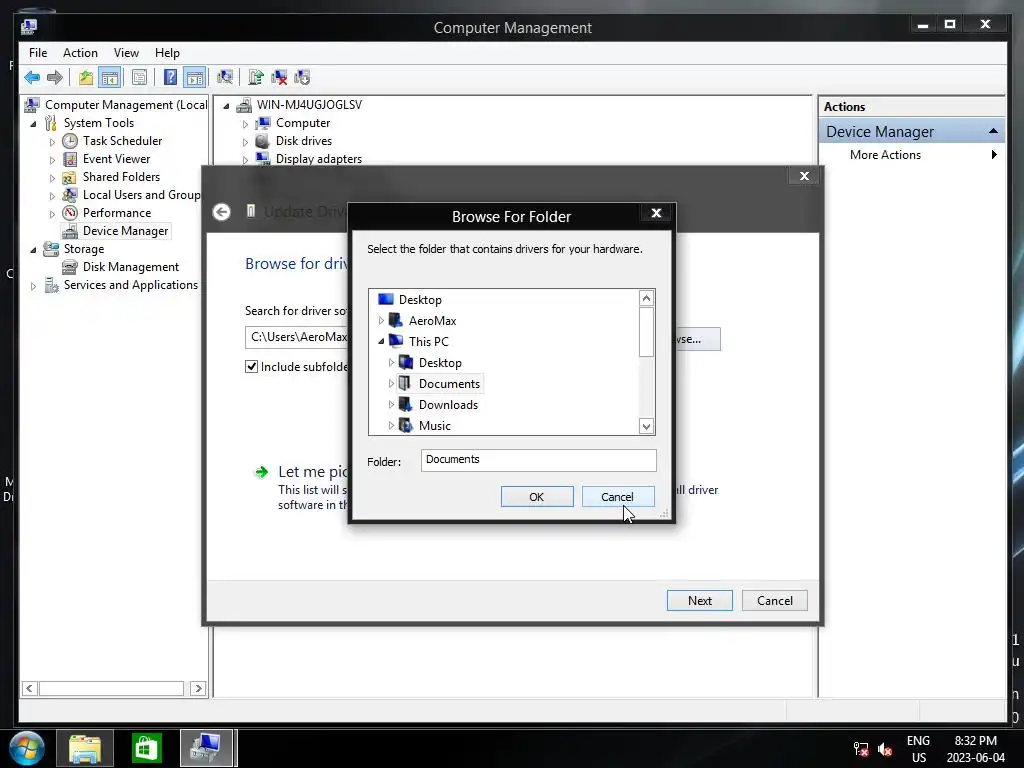Screen dimensions: 1024x768
Task: Toggle the Include subfolders checkbox
Action: point(251,366)
